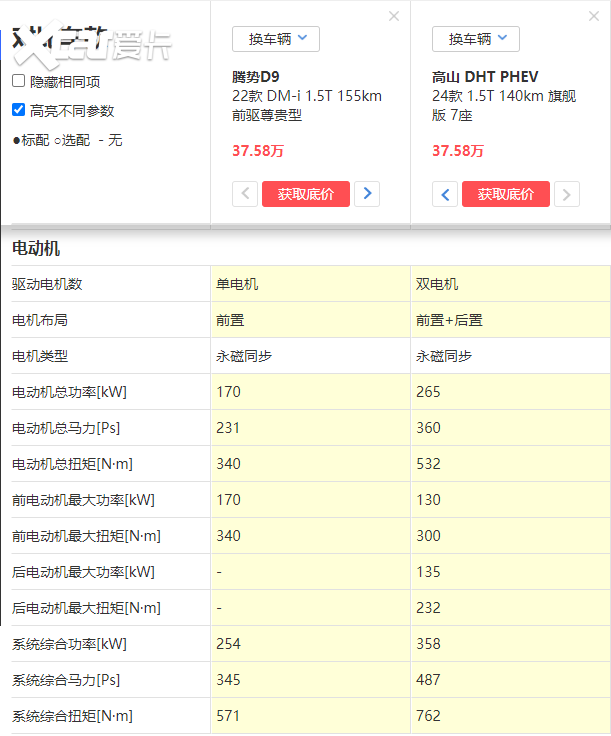Click left arrow under 腾势D9
611x736 pixels.
coord(245,194)
